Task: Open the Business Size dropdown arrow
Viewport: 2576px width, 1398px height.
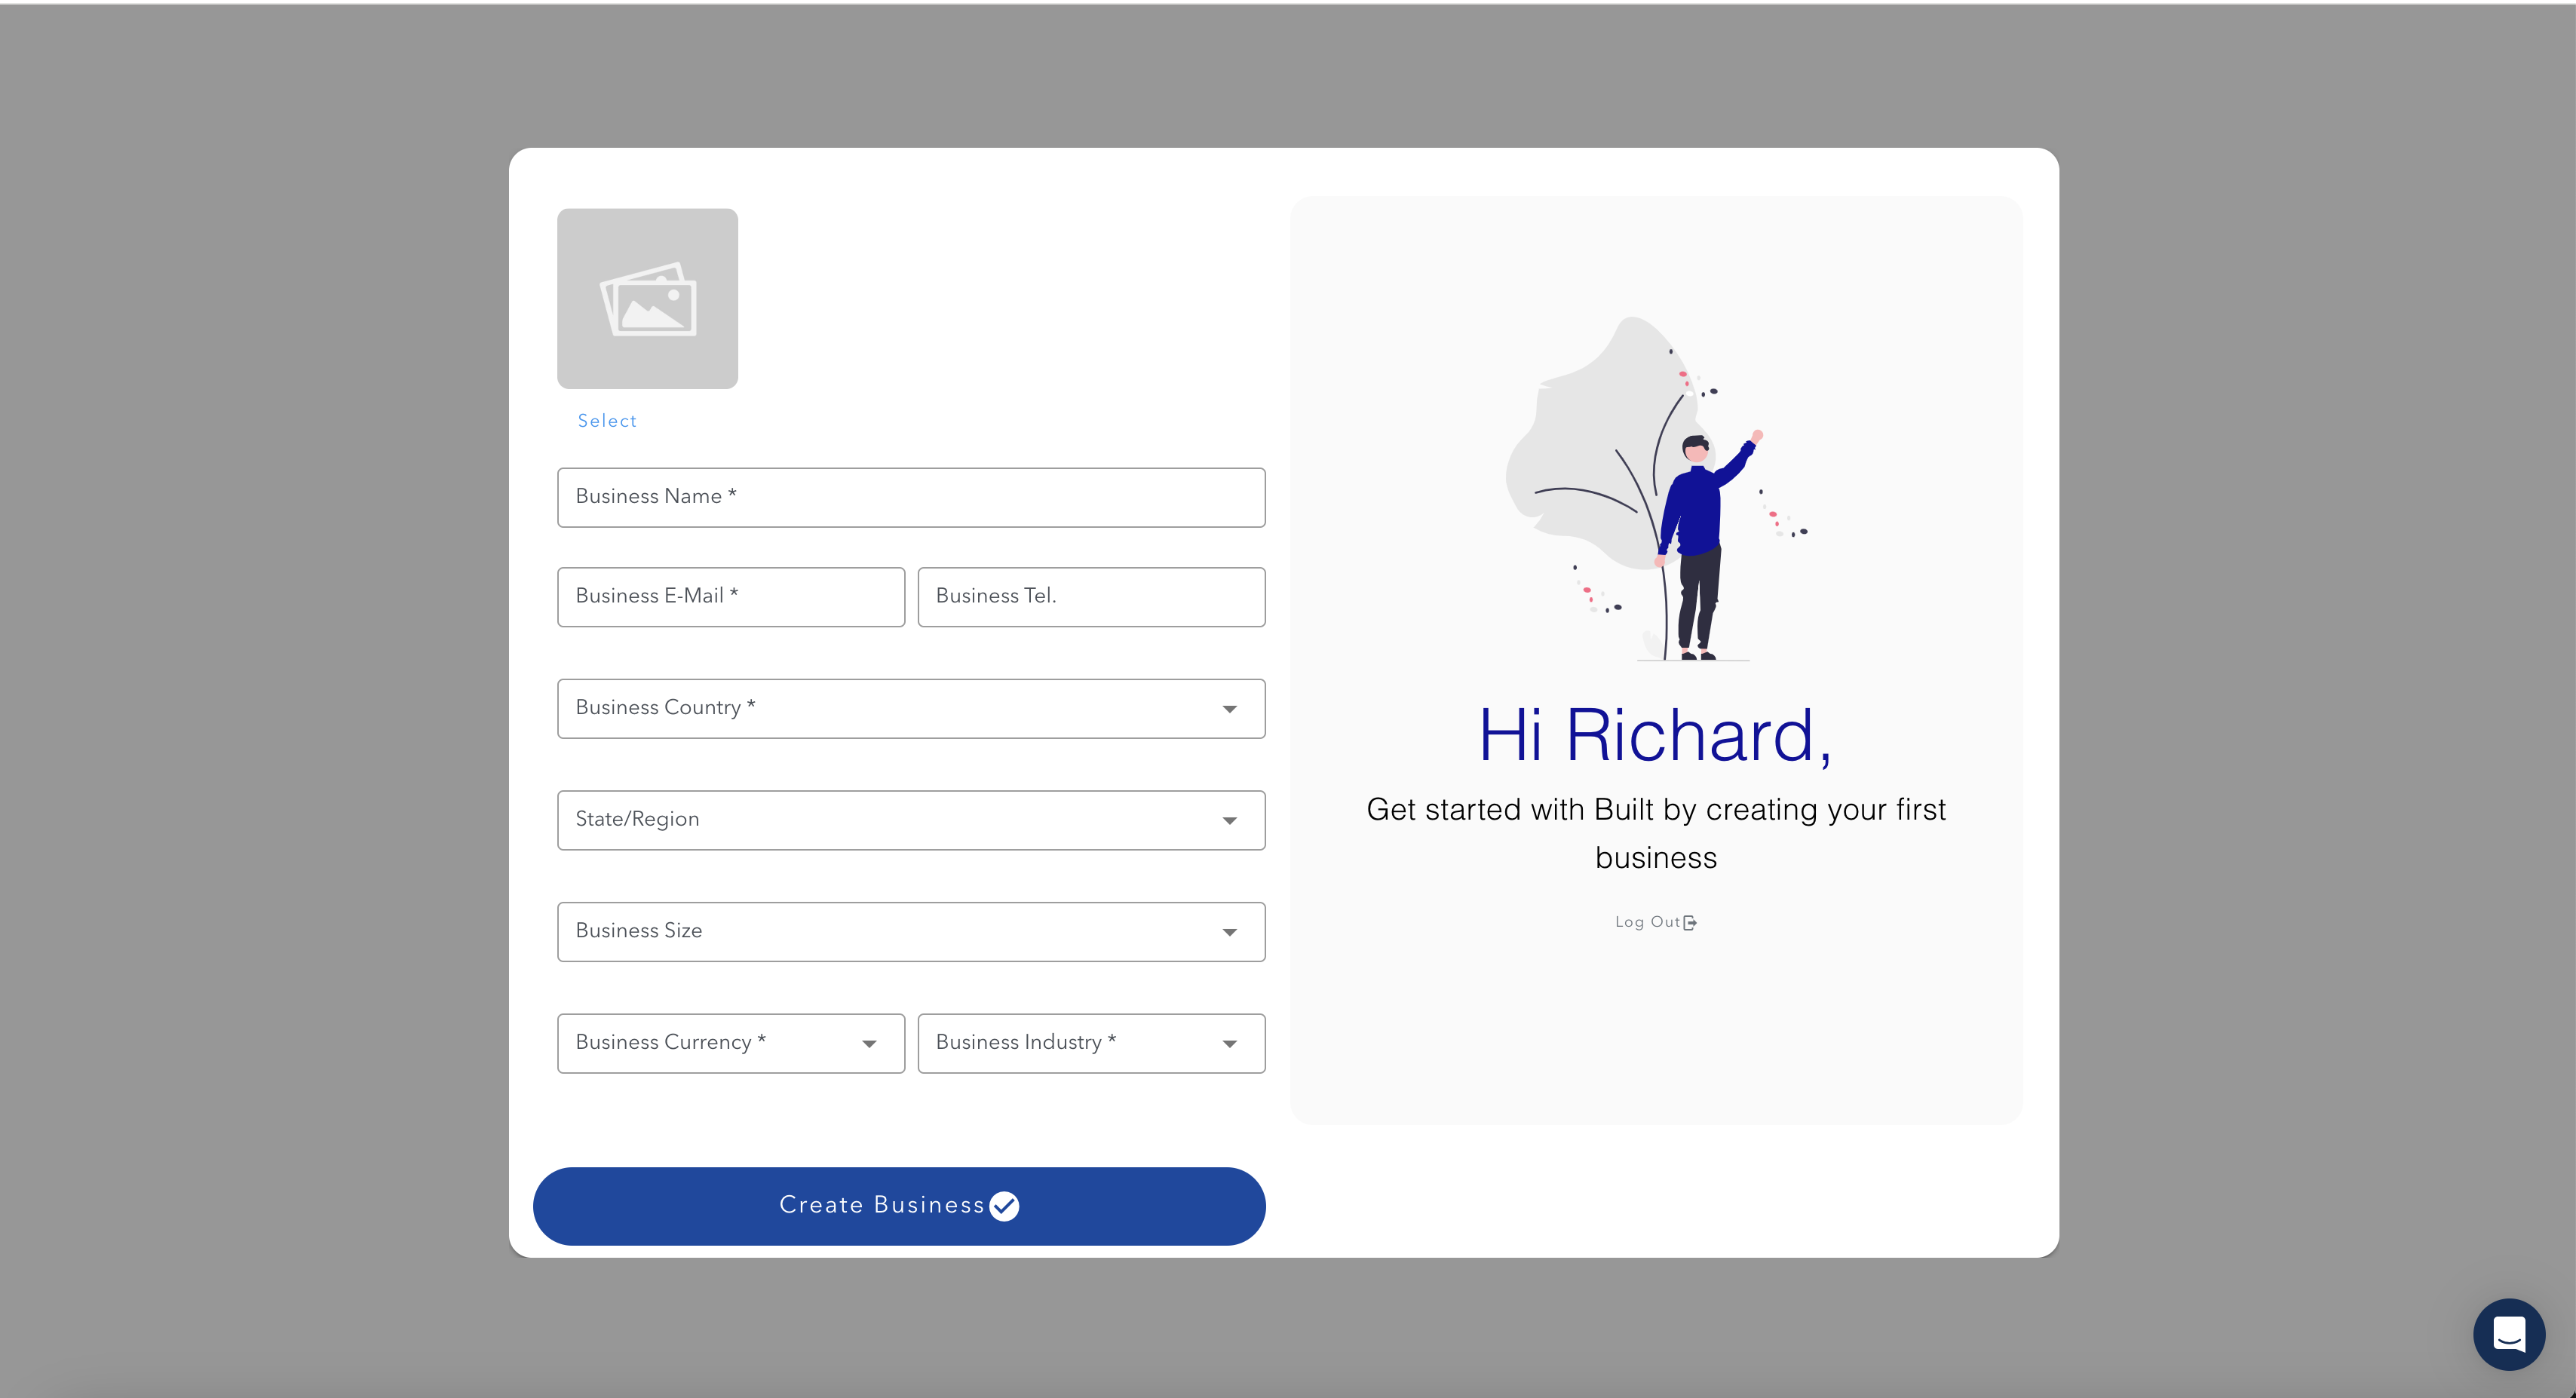Action: [x=1229, y=932]
